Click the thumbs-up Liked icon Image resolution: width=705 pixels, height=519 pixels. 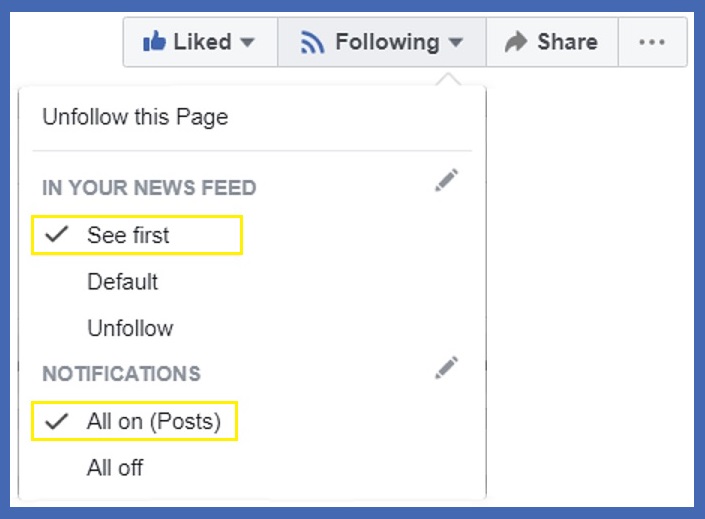154,42
